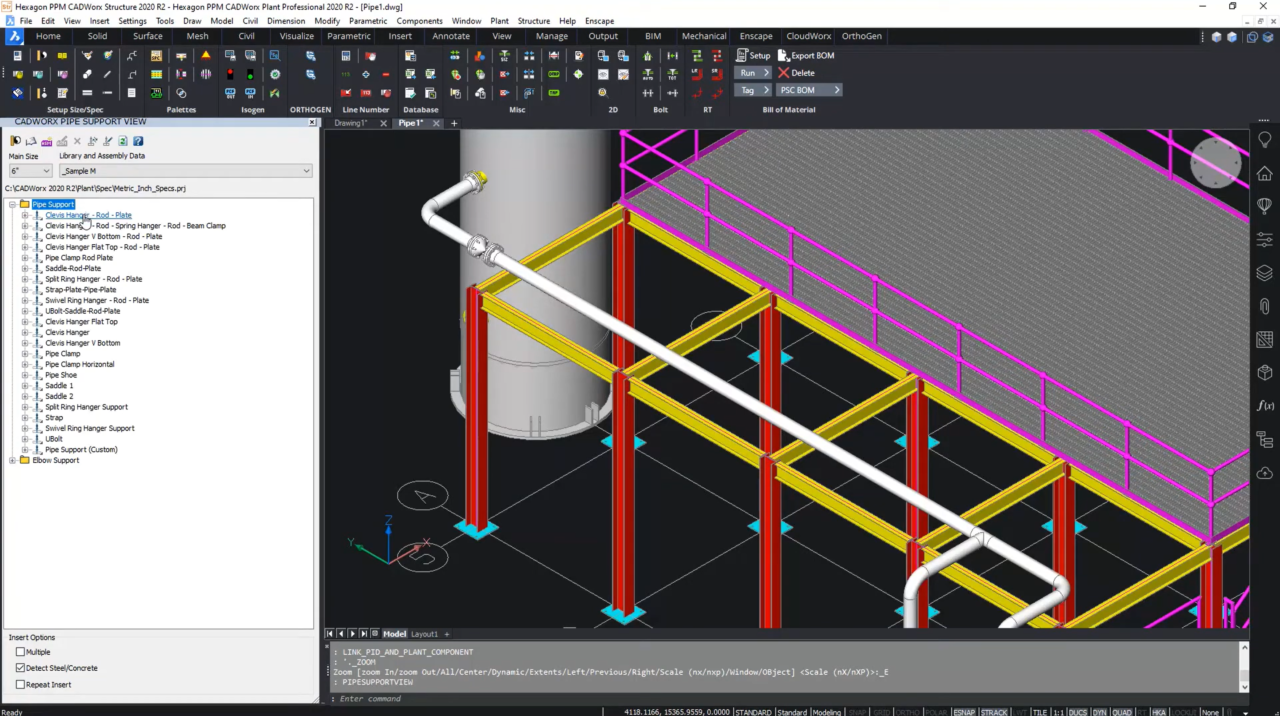Open the File menu
This screenshot has height=716, width=1280.
(x=25, y=20)
